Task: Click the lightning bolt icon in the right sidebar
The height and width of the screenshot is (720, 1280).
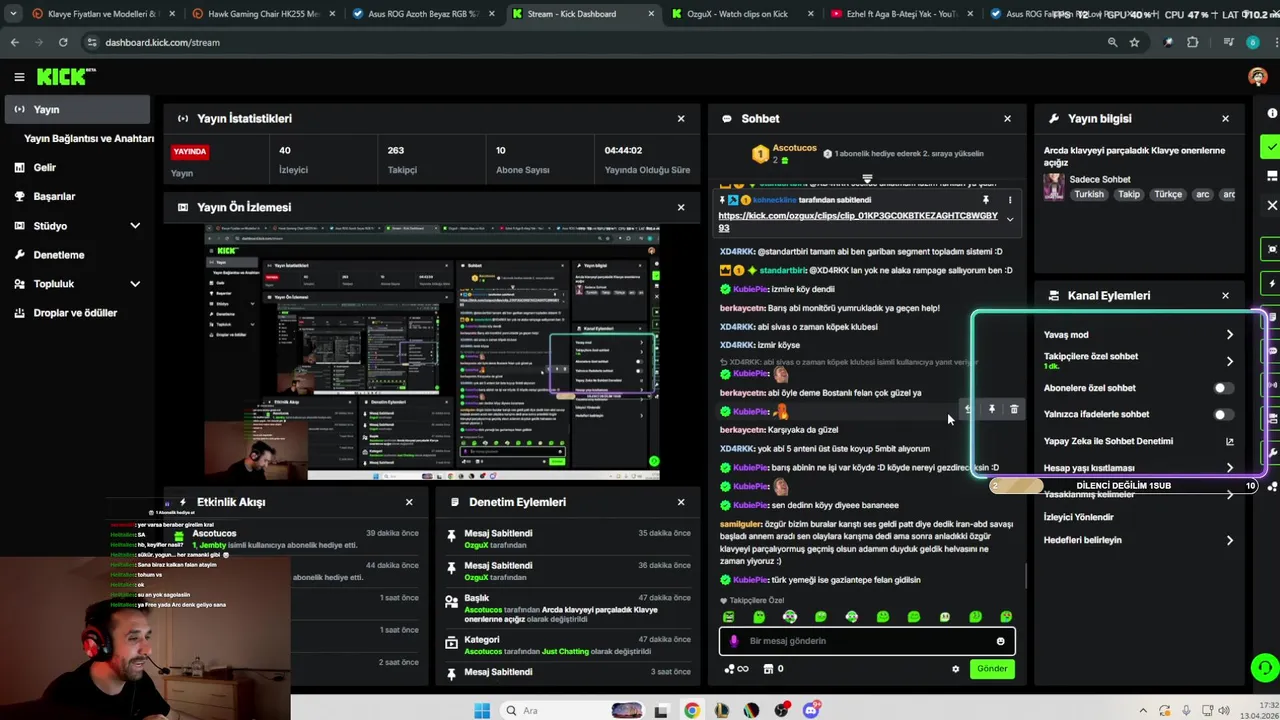Action: pos(1272,284)
